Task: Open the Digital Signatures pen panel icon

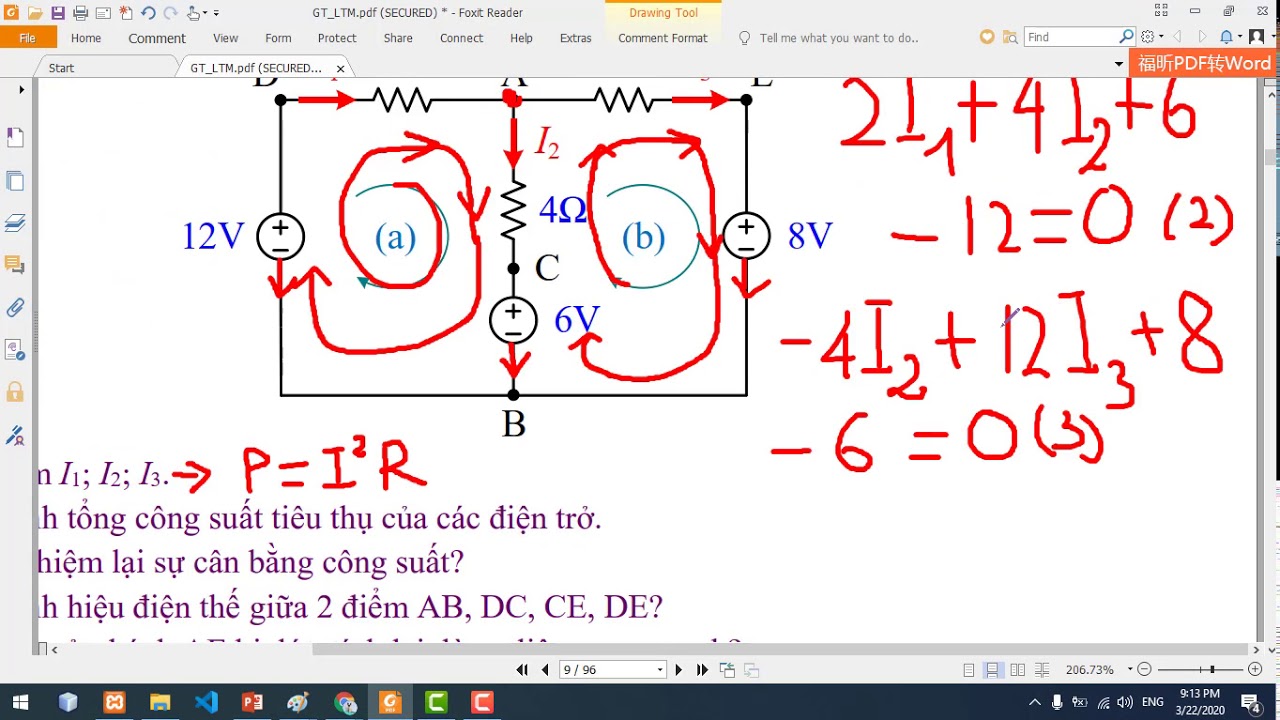Action: pos(15,435)
